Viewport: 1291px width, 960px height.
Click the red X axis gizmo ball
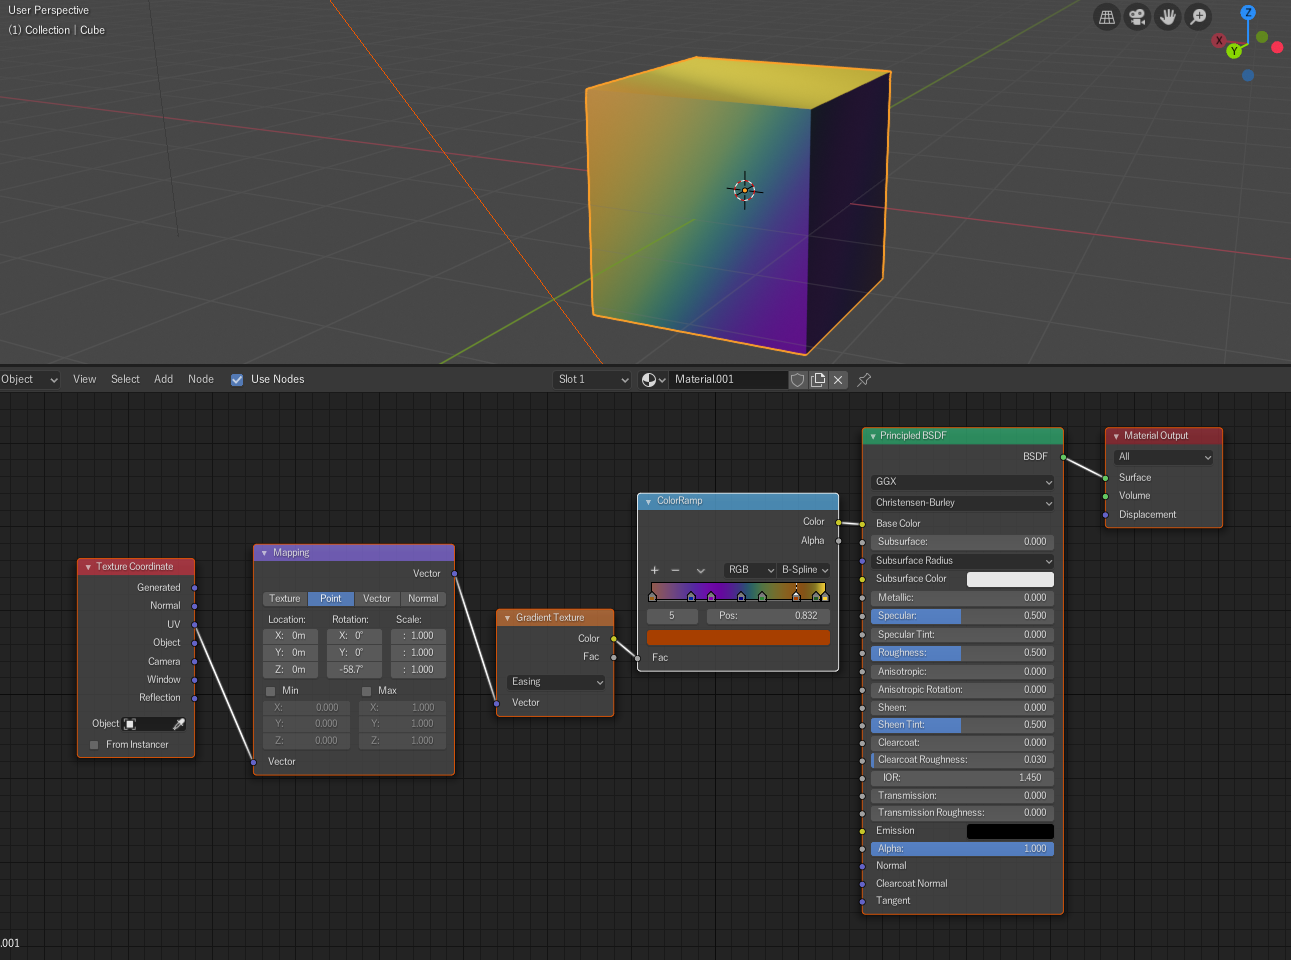pos(1219,40)
